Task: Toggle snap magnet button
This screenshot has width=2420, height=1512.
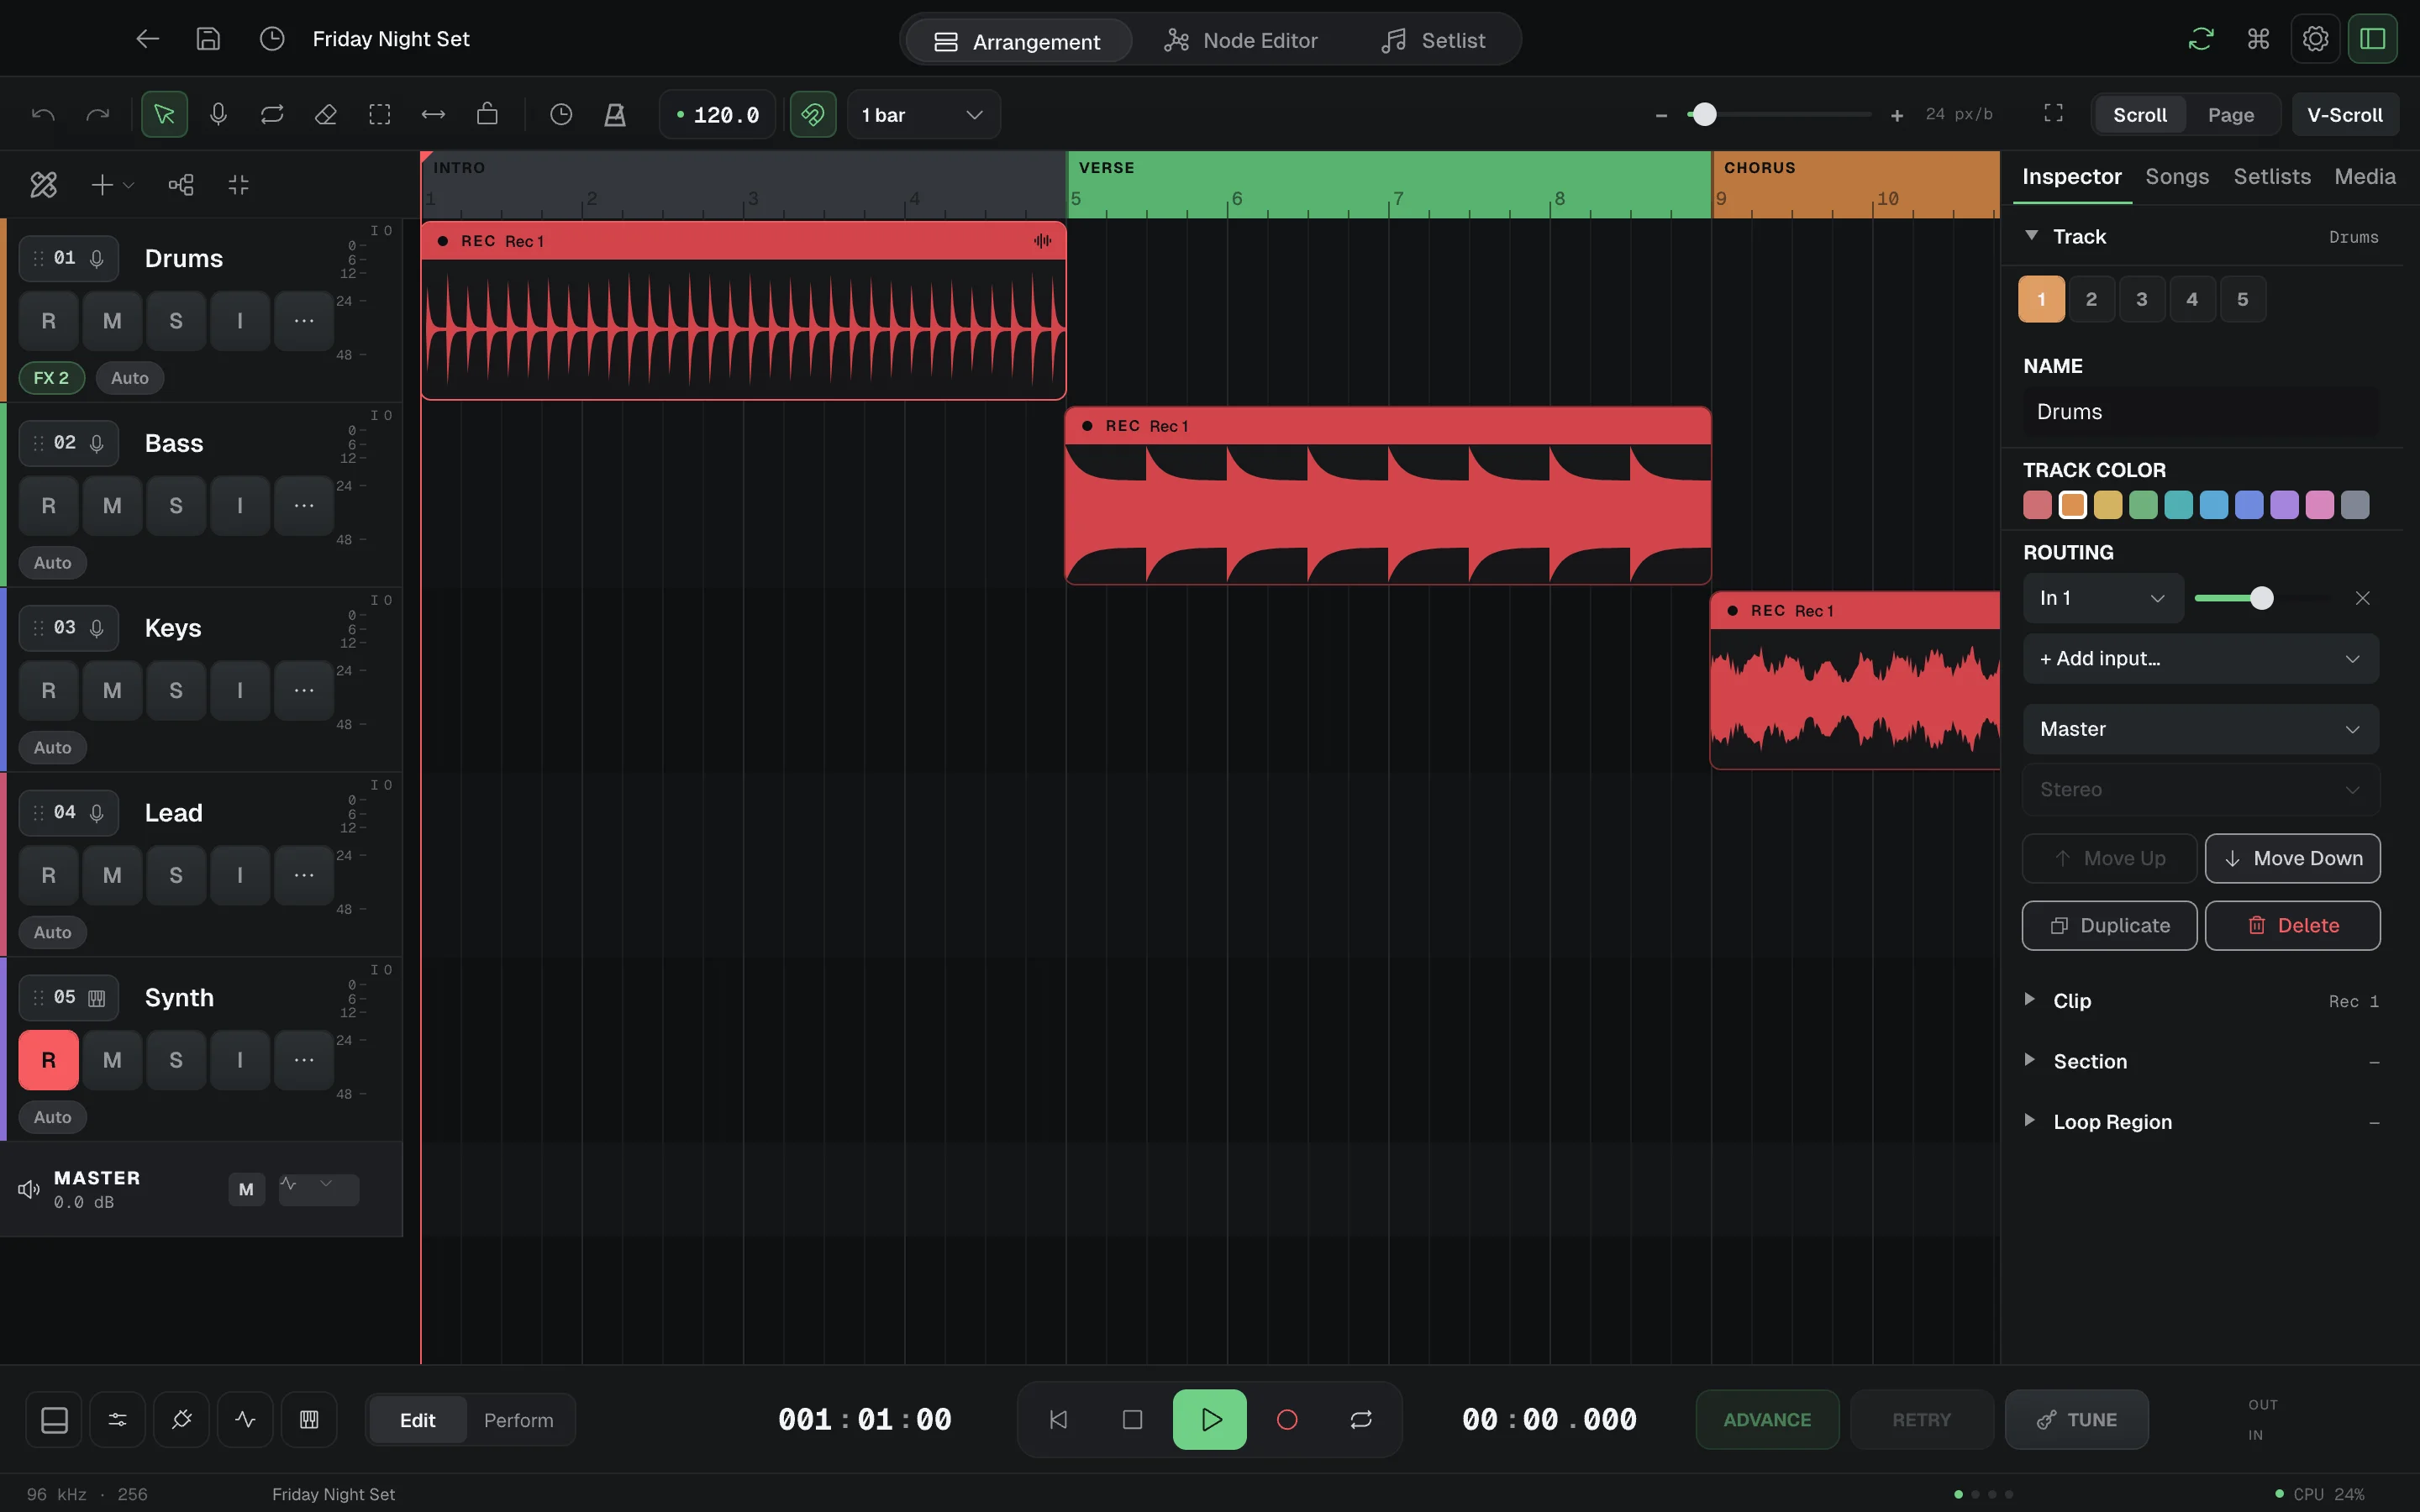Action: point(813,115)
